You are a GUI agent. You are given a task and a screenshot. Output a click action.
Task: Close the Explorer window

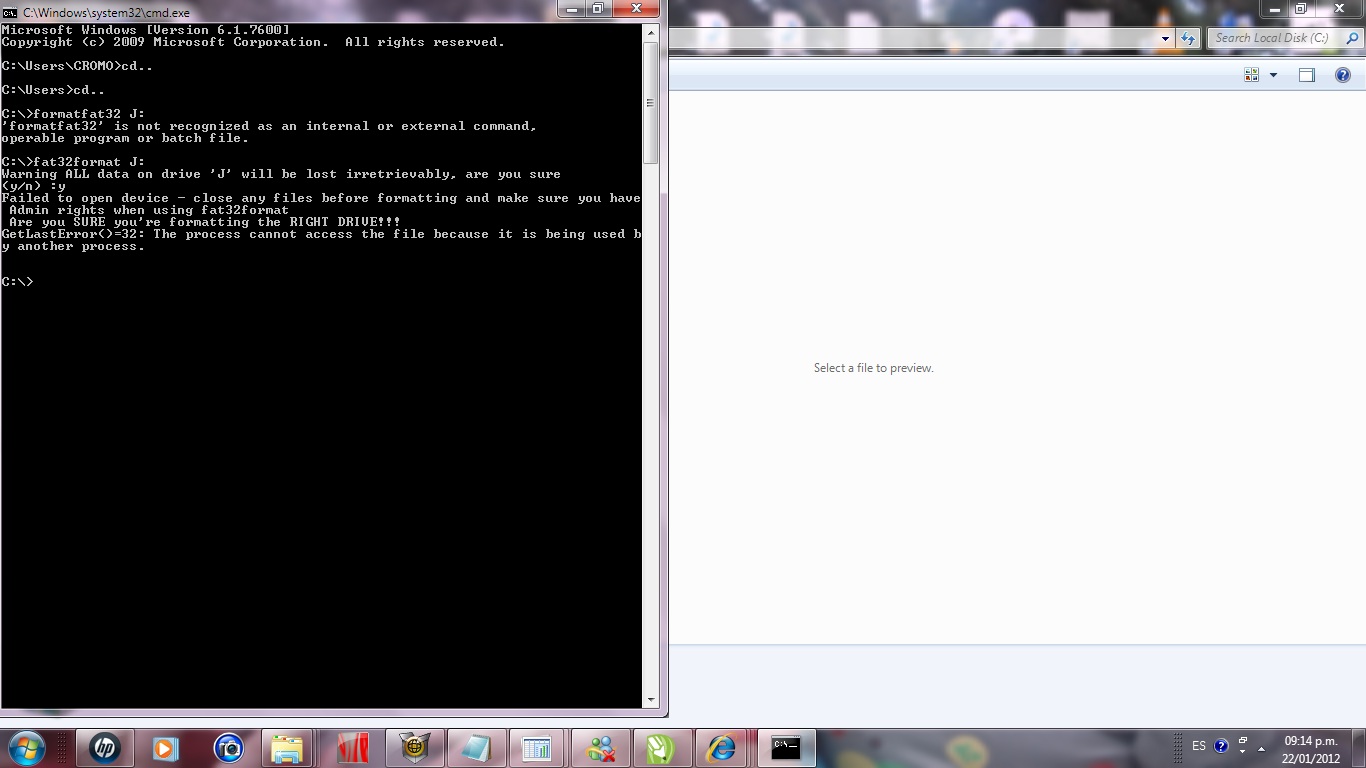(x=1338, y=9)
